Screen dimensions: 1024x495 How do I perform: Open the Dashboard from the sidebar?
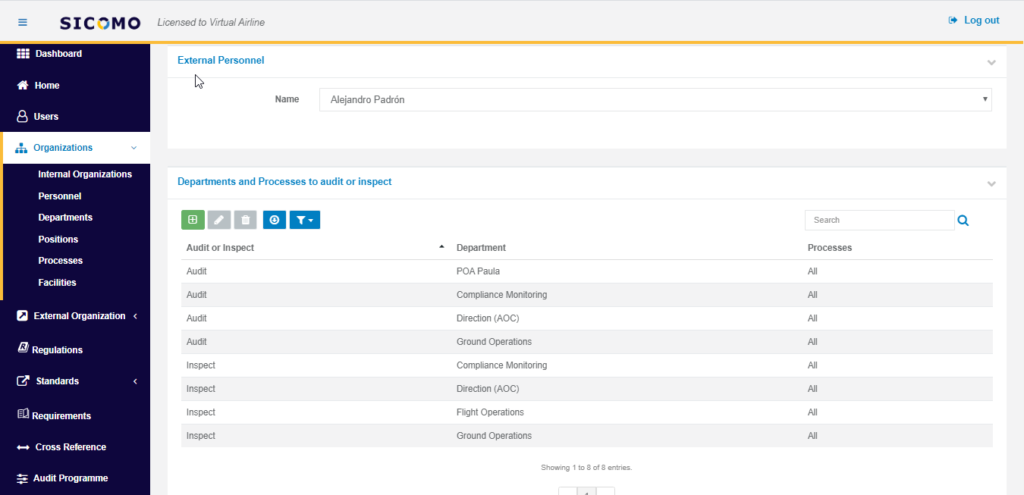(58, 54)
